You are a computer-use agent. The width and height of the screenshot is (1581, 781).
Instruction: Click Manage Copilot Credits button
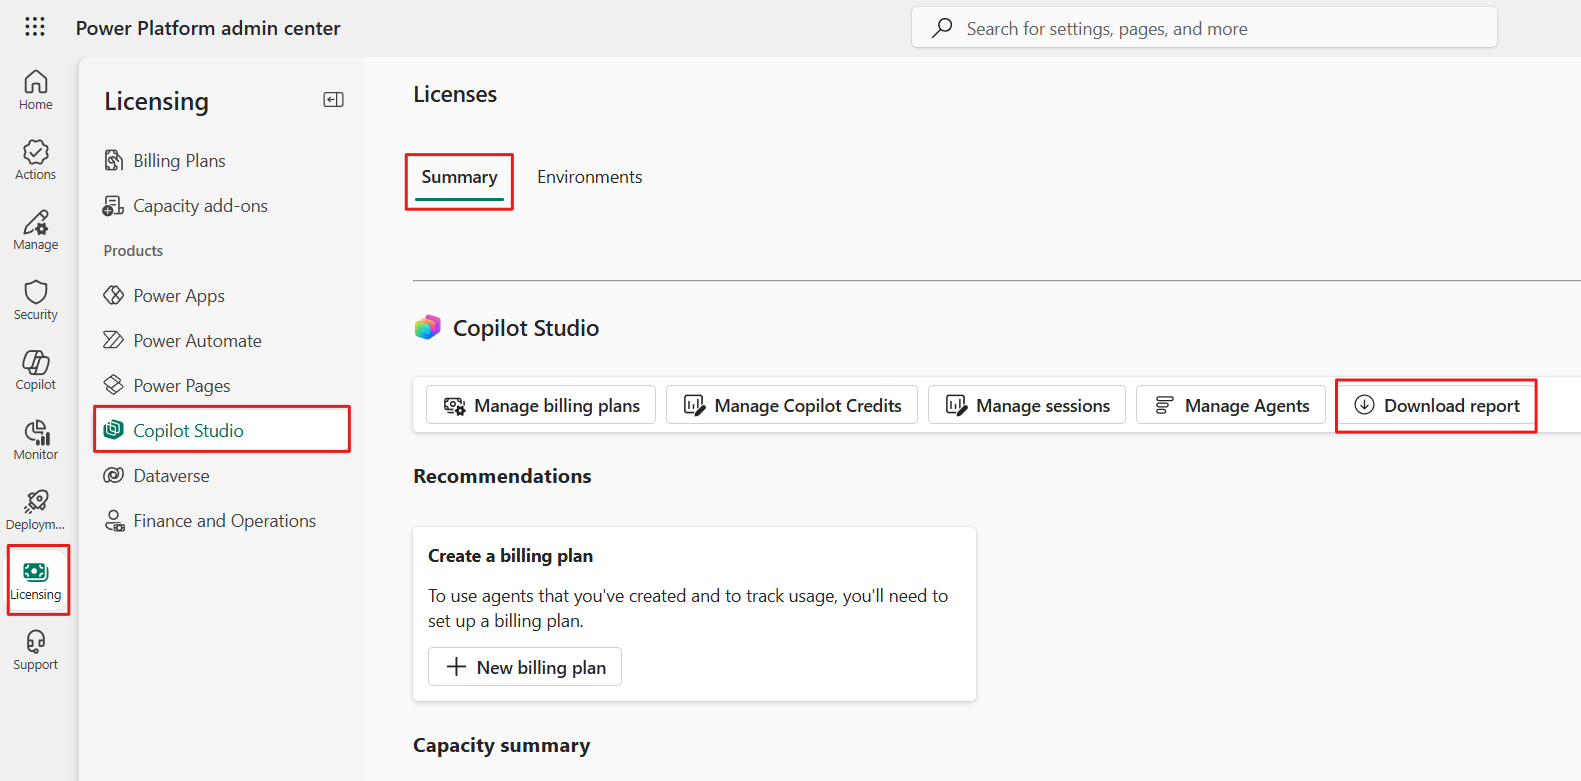point(792,405)
